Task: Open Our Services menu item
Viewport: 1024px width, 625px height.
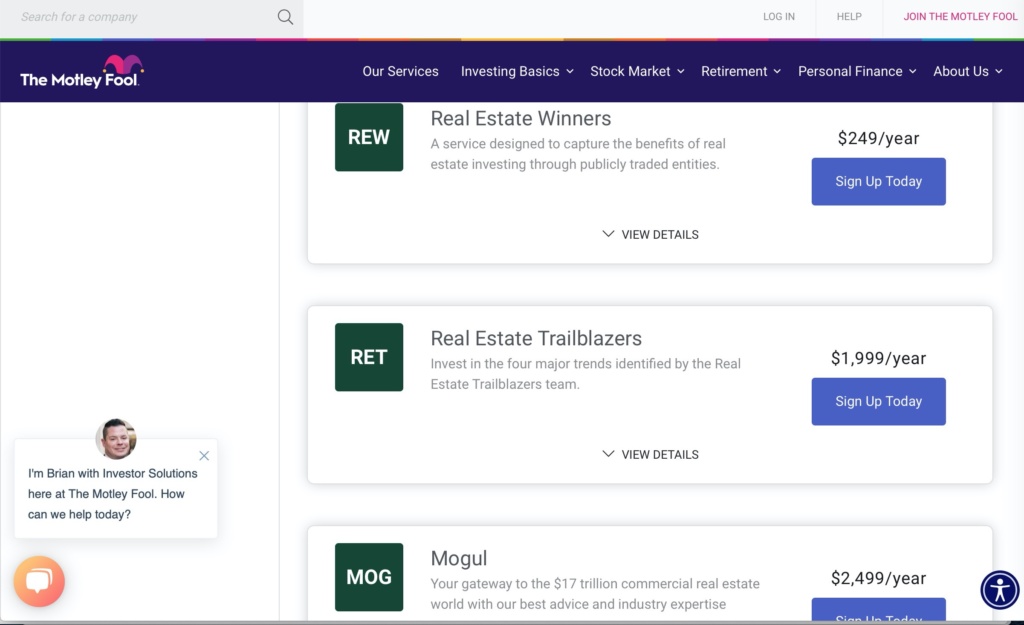Action: [400, 71]
